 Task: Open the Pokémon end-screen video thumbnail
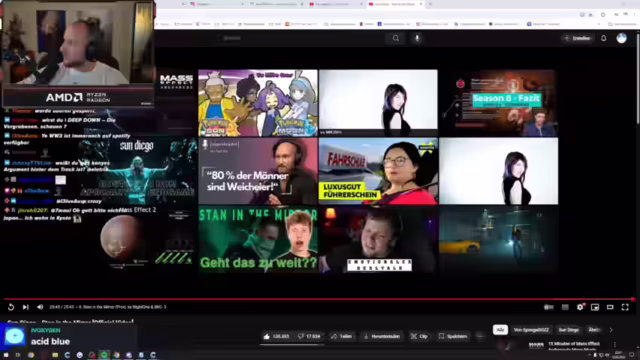coord(258,103)
